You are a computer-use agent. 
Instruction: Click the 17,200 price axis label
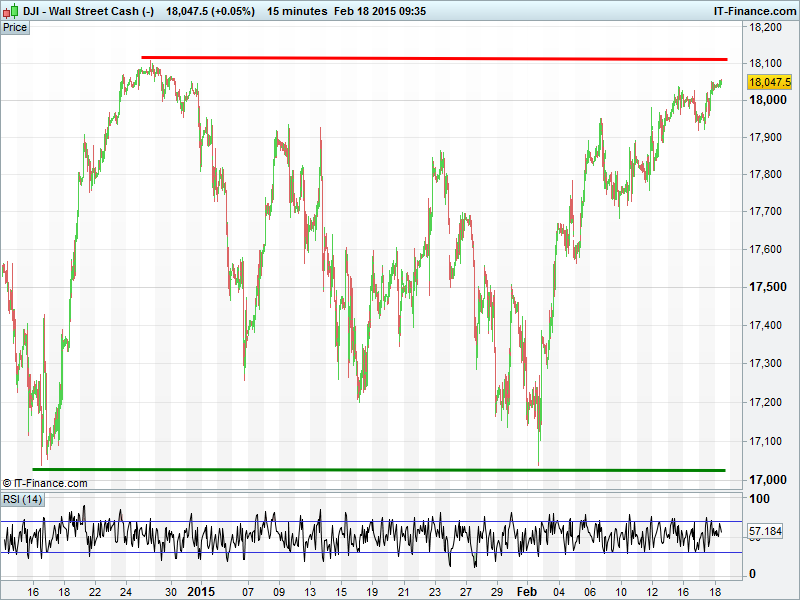765,402
